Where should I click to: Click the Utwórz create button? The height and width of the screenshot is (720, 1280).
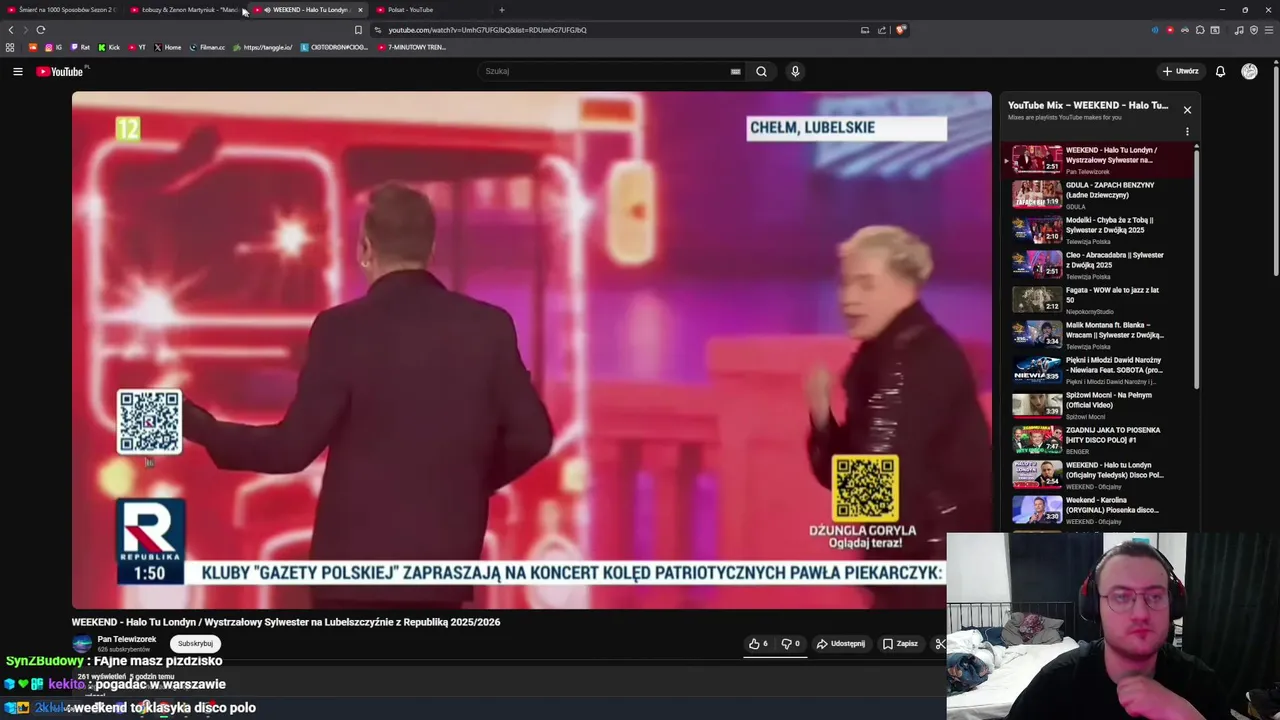pos(1181,71)
